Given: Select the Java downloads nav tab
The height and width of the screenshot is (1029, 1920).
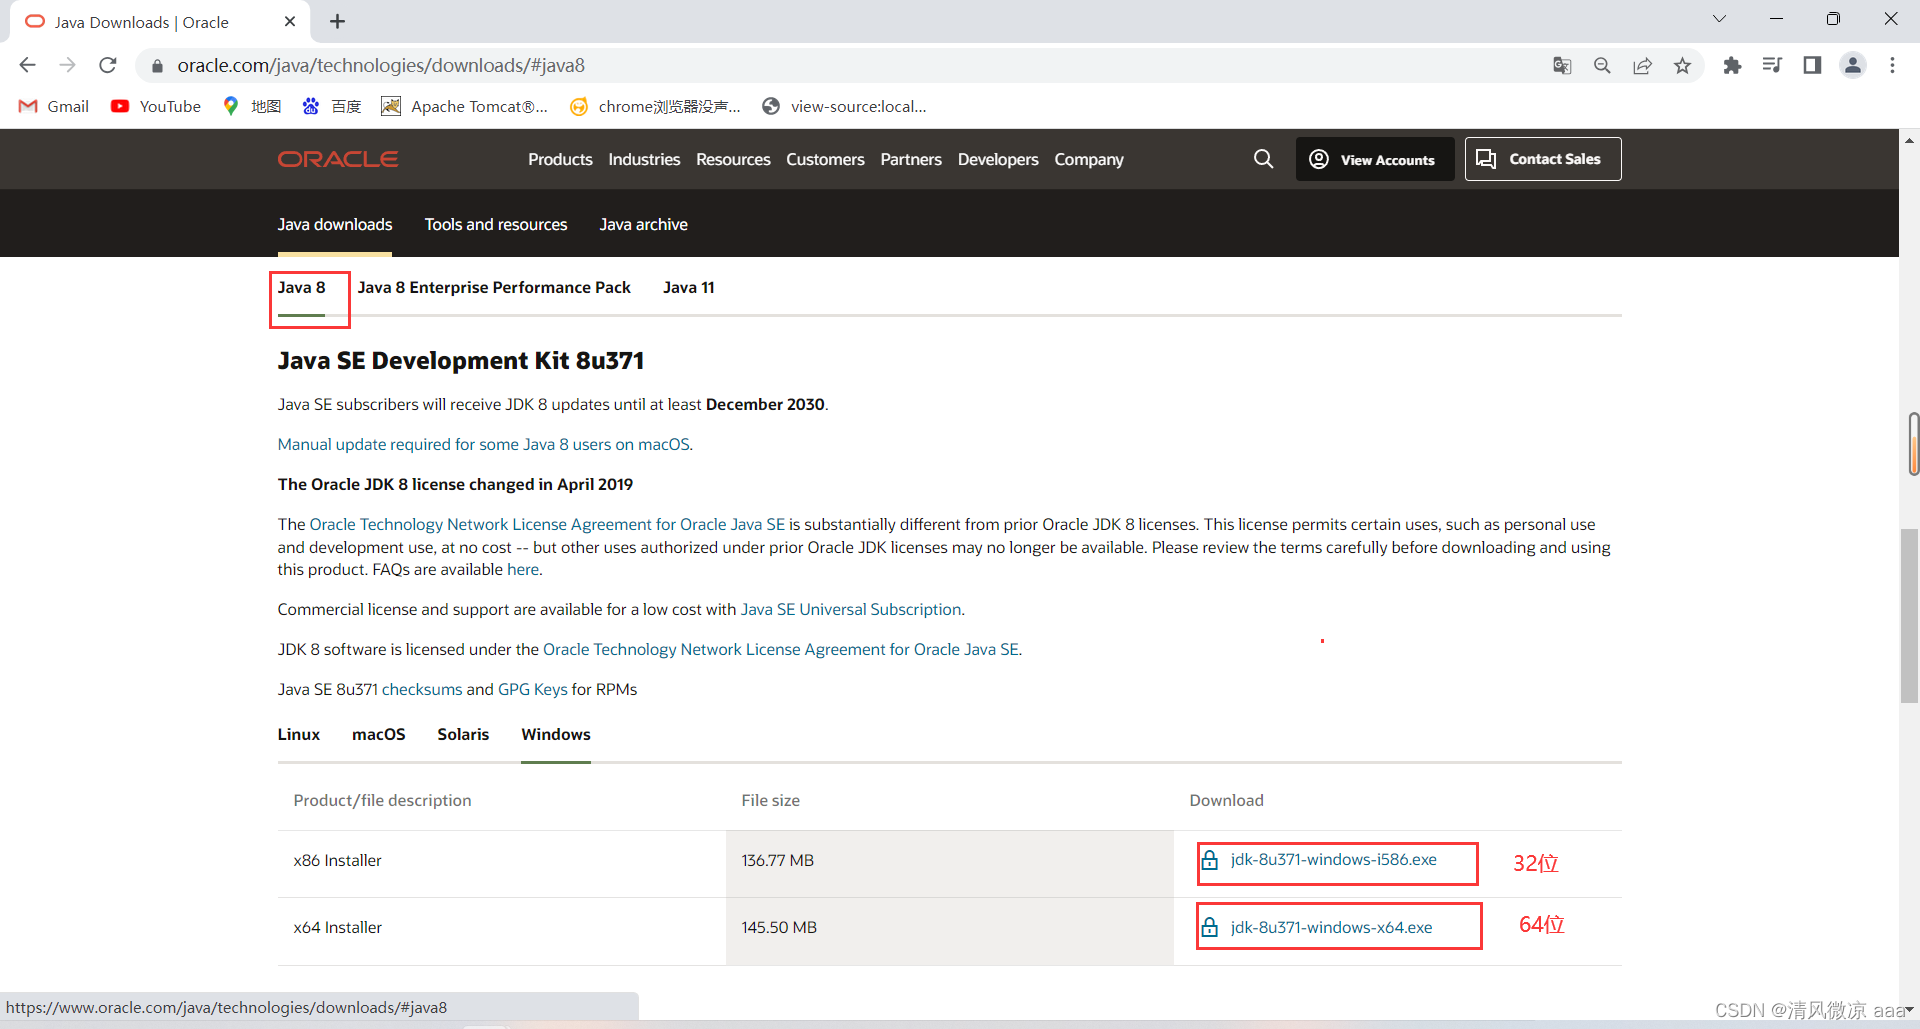Looking at the screenshot, I should [335, 224].
